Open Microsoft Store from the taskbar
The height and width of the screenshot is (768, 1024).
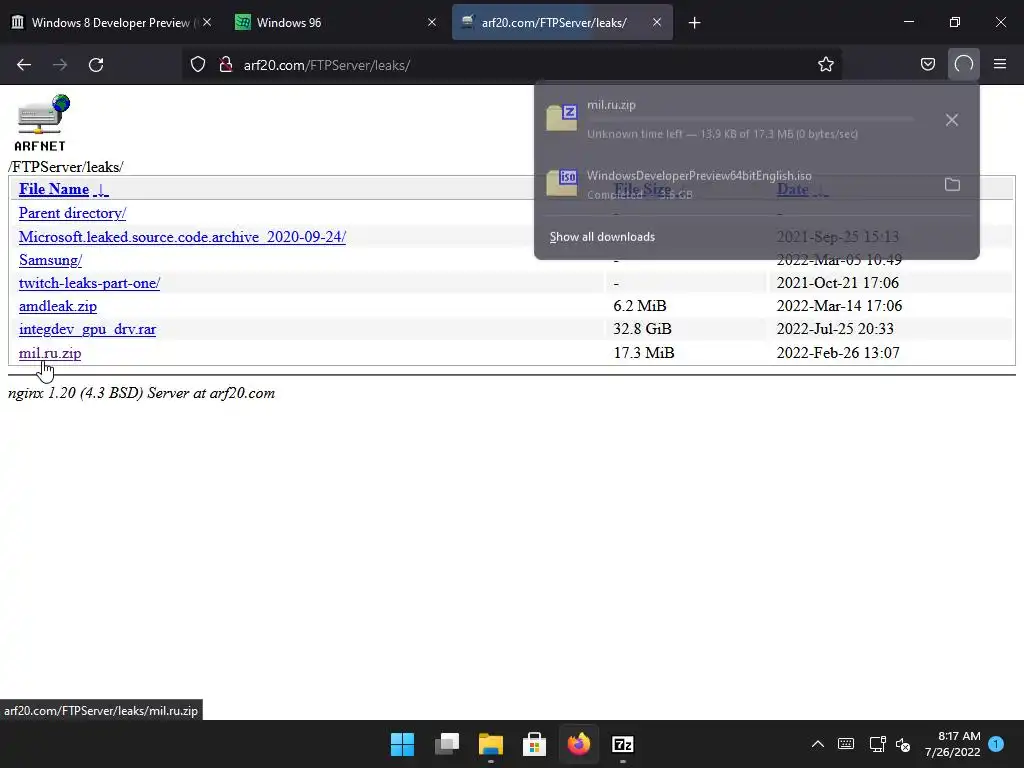pyautogui.click(x=534, y=744)
